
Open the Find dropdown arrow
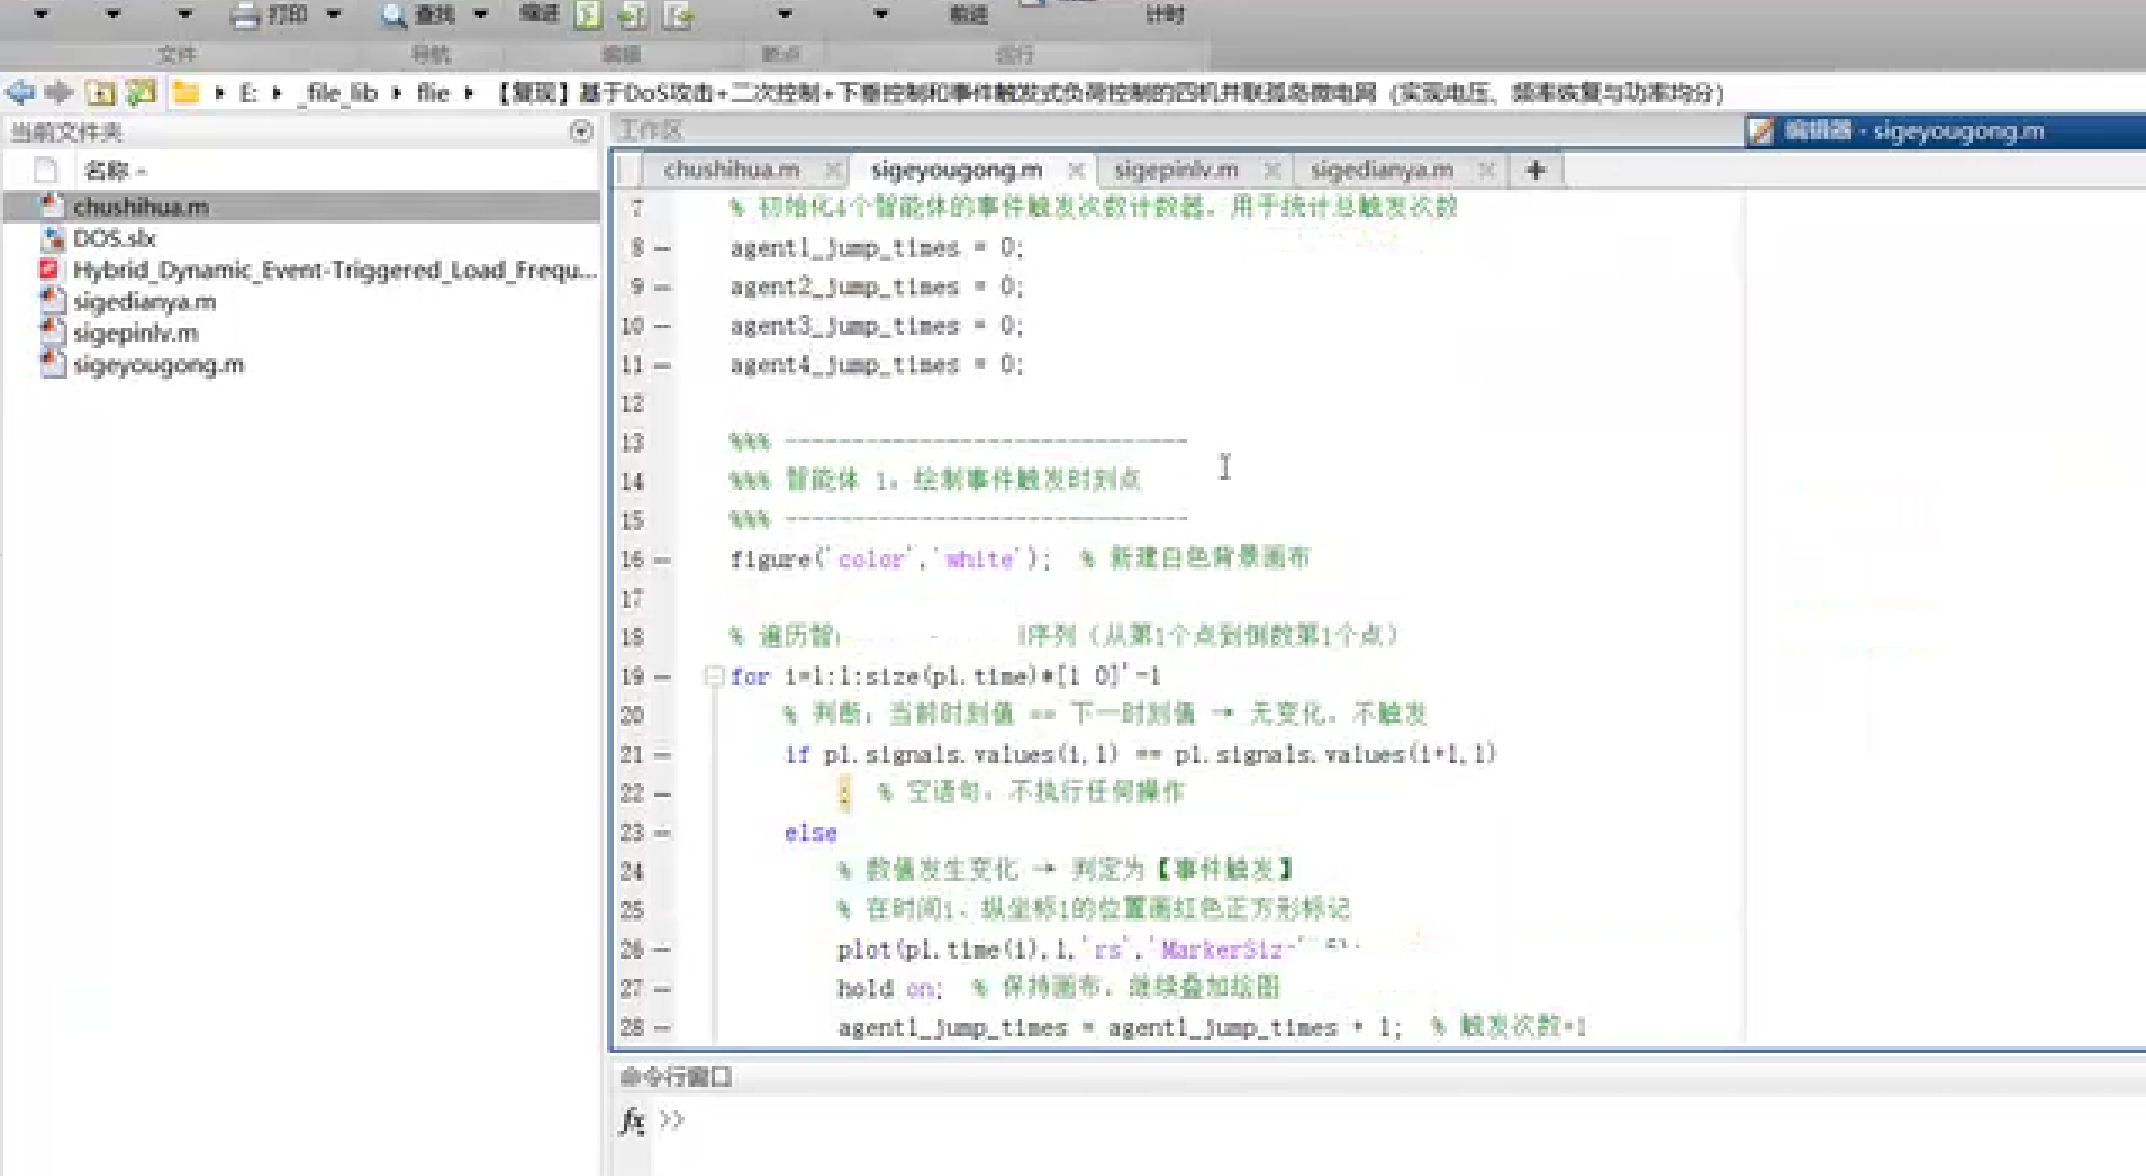(x=481, y=15)
